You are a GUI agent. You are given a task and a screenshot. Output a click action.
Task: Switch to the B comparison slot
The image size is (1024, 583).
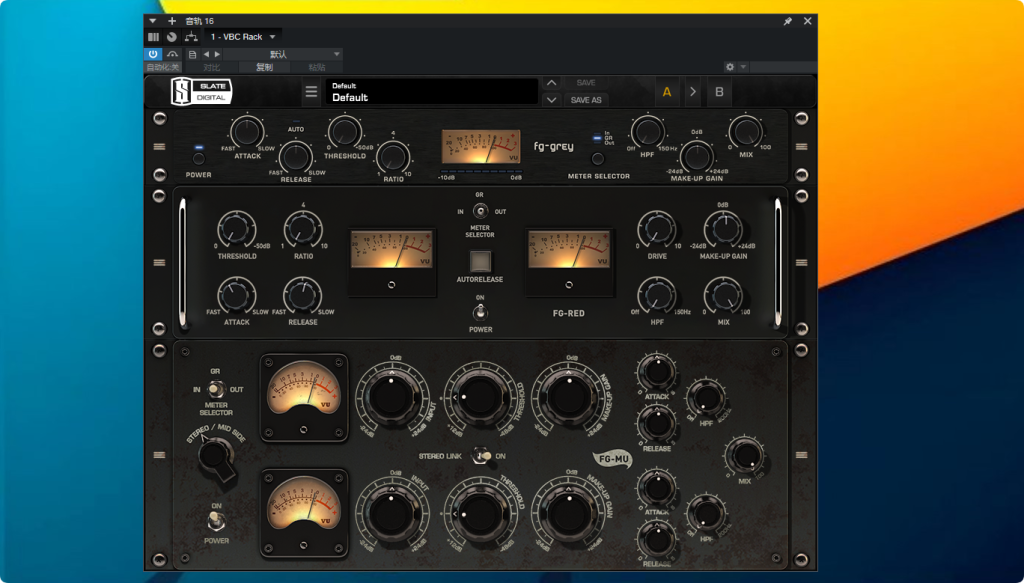point(719,92)
